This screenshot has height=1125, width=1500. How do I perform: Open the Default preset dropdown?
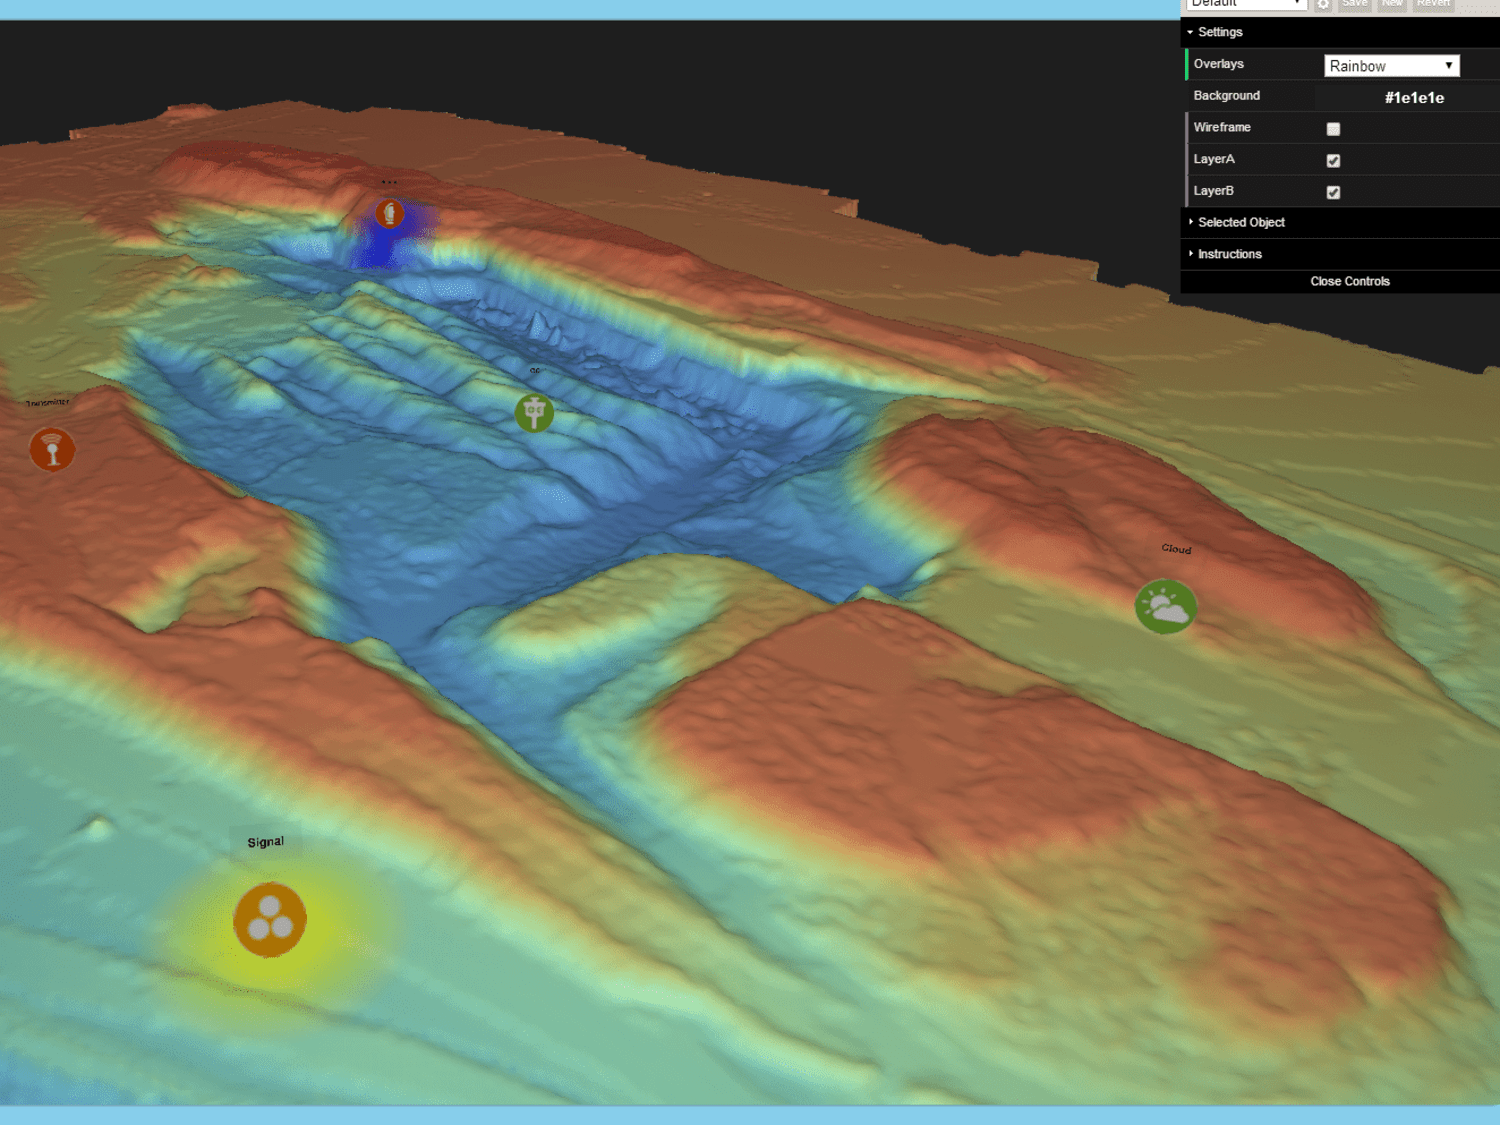[x=1247, y=4]
